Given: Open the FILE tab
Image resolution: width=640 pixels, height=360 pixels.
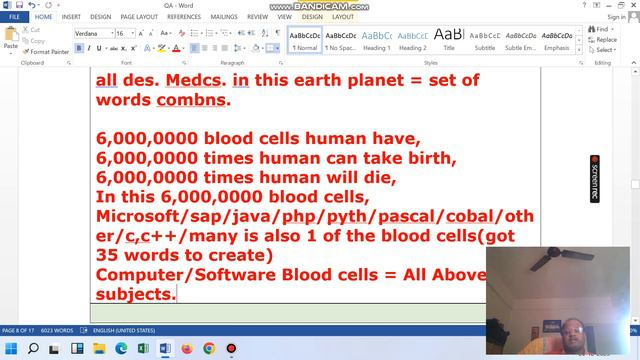Looking at the screenshot, I should [x=14, y=17].
